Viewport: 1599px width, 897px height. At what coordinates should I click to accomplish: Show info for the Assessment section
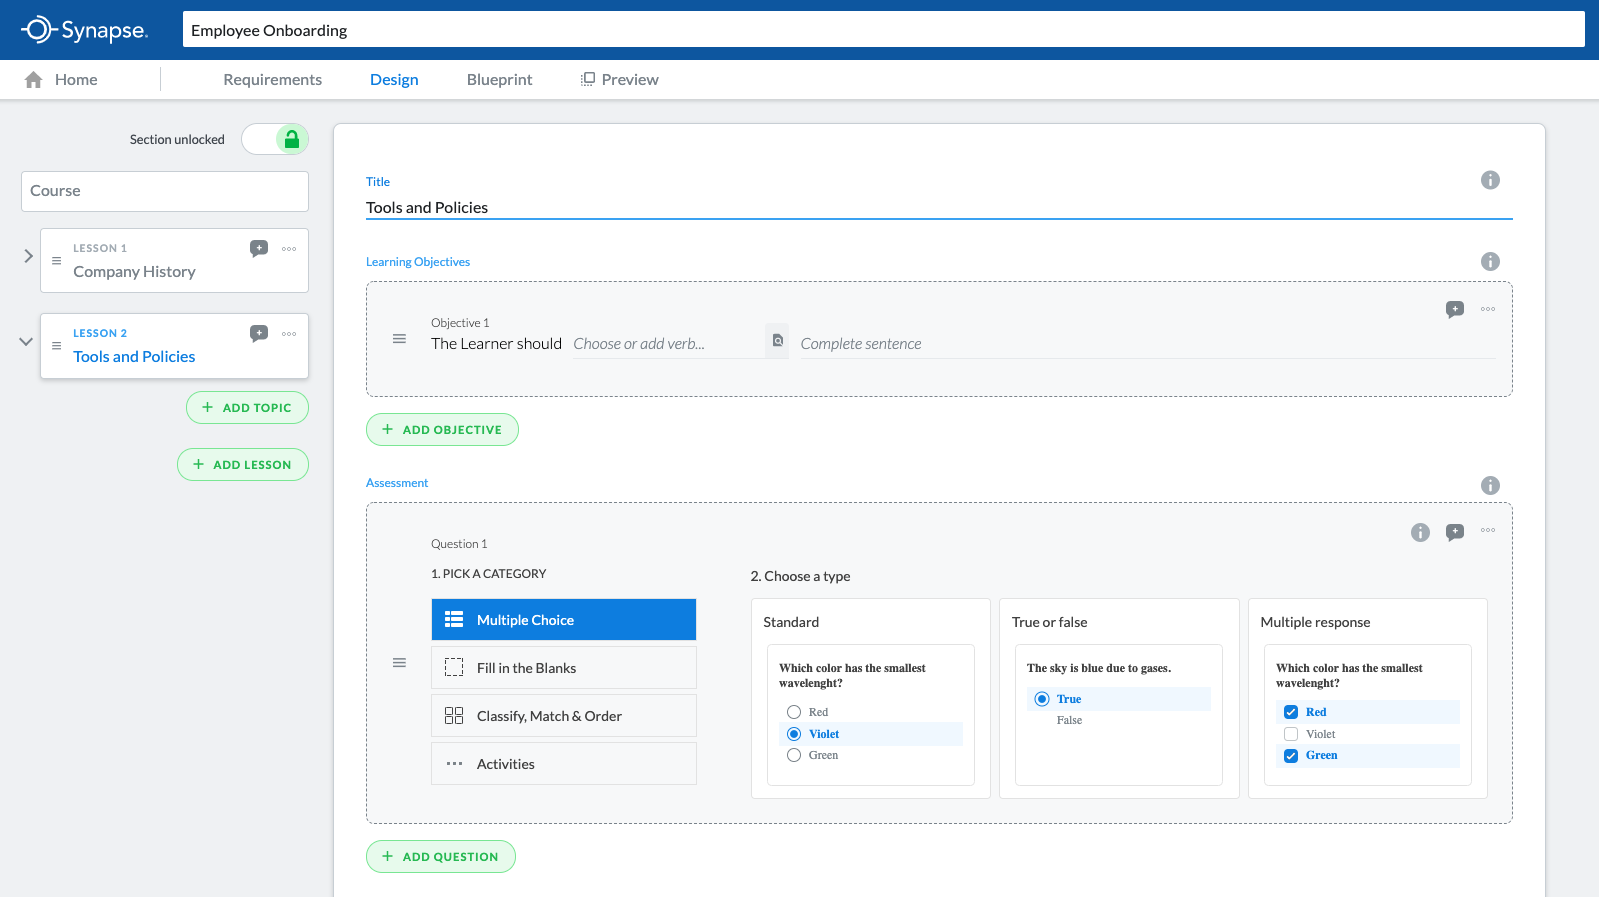pos(1490,485)
